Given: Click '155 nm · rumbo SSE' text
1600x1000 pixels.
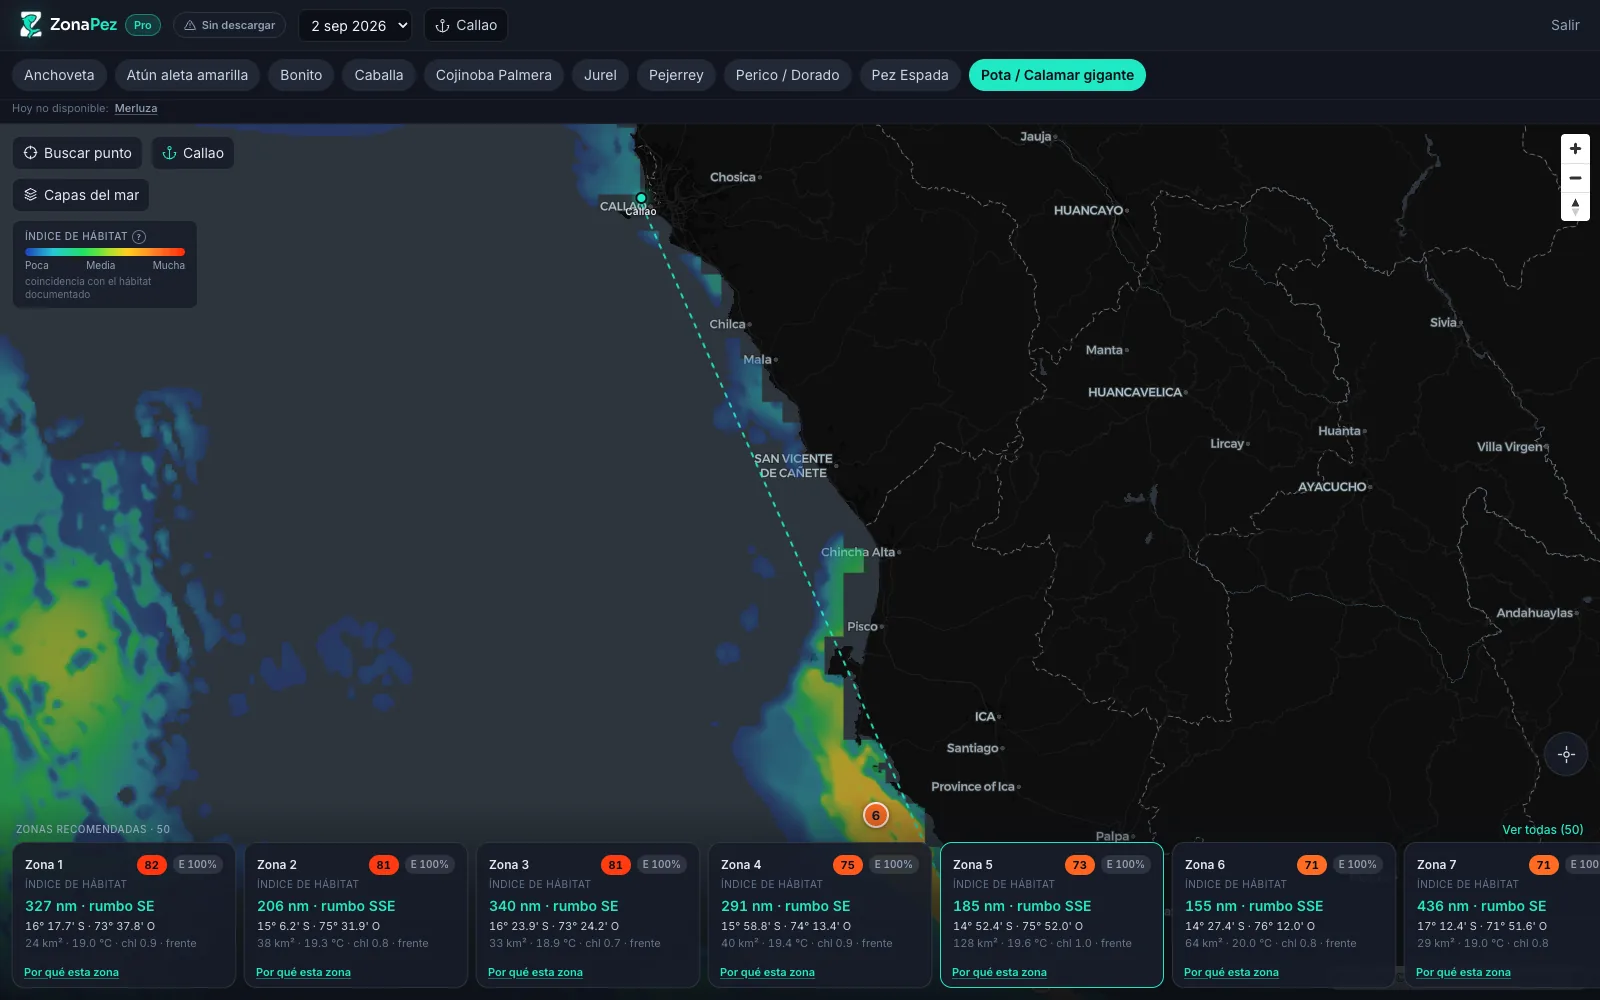Looking at the screenshot, I should point(1254,906).
